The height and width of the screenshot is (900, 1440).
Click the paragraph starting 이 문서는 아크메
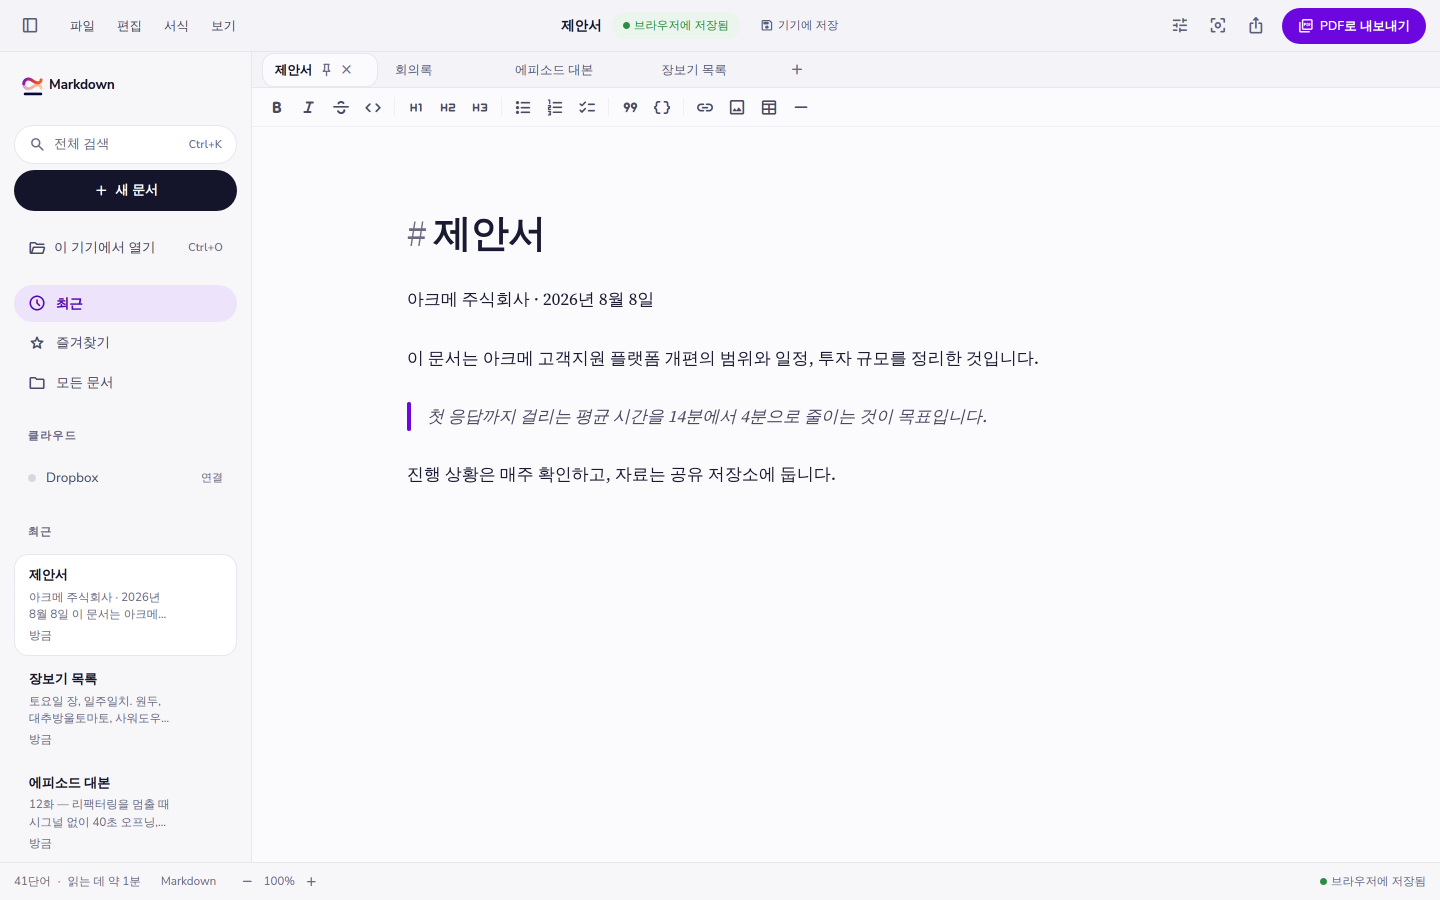tap(723, 359)
